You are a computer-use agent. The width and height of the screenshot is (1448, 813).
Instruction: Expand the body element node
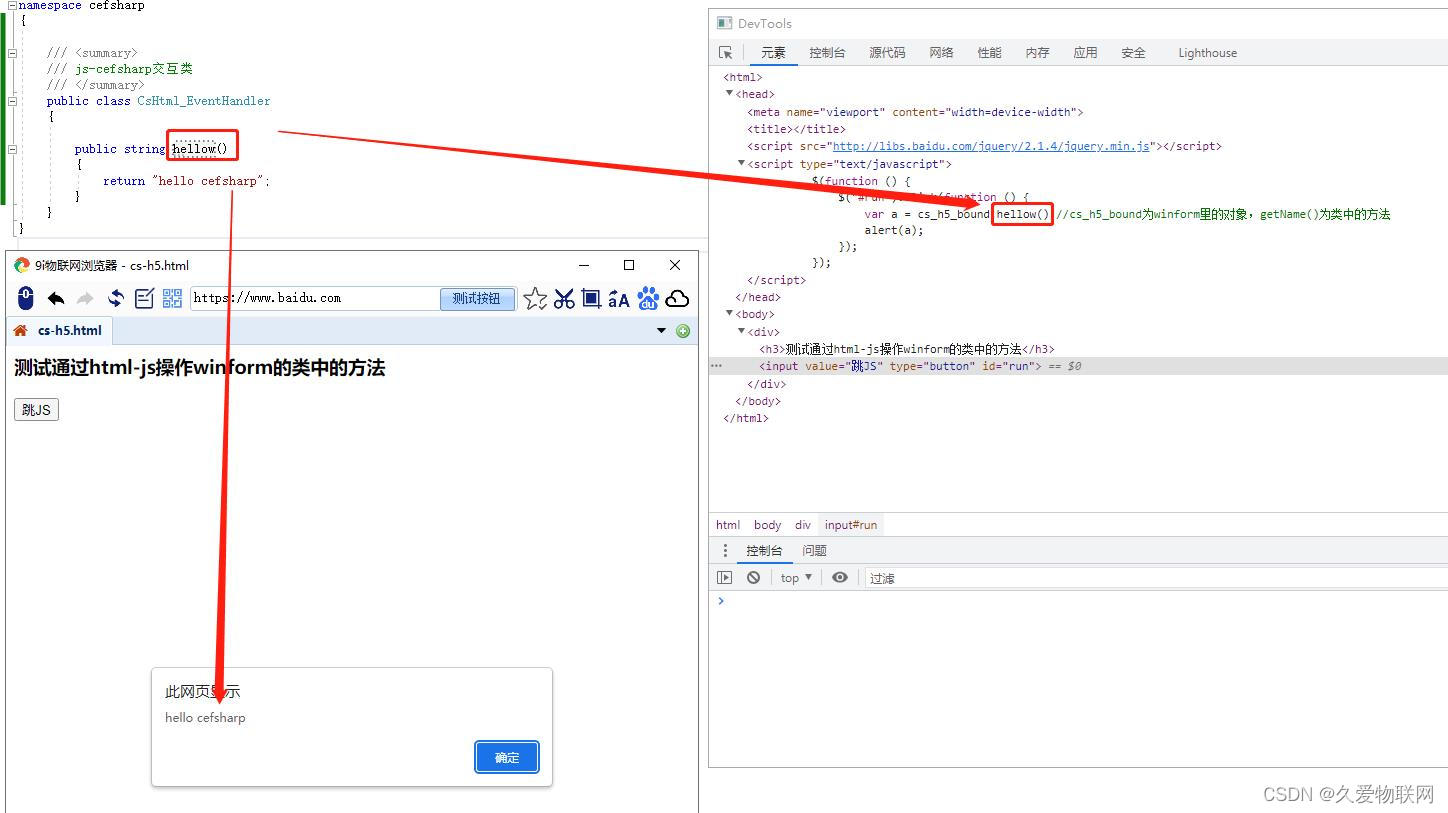730,313
